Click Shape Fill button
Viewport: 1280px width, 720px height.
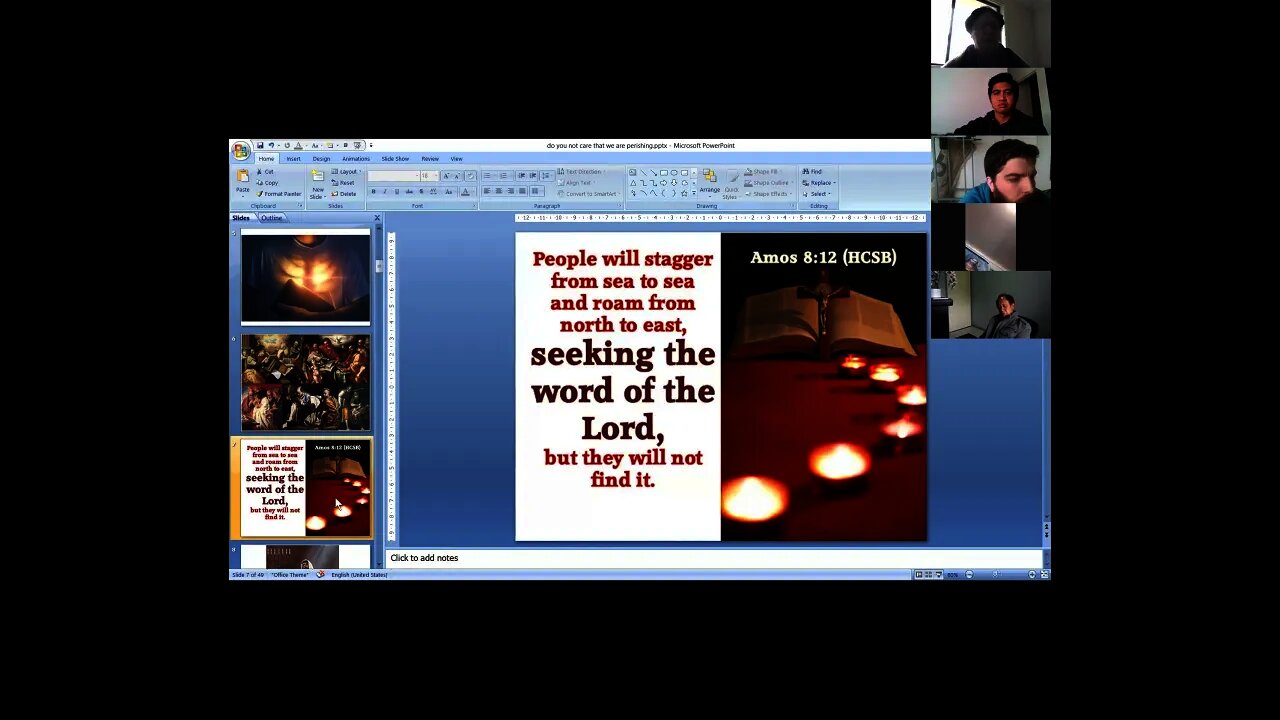pos(765,172)
